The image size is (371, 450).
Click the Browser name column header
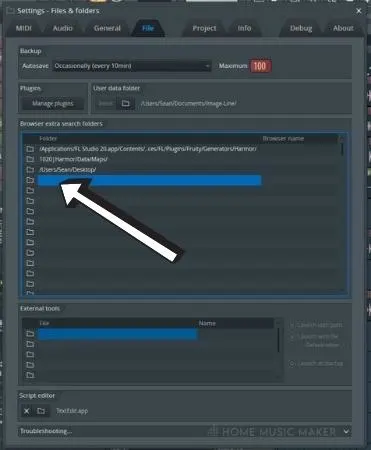tap(283, 138)
